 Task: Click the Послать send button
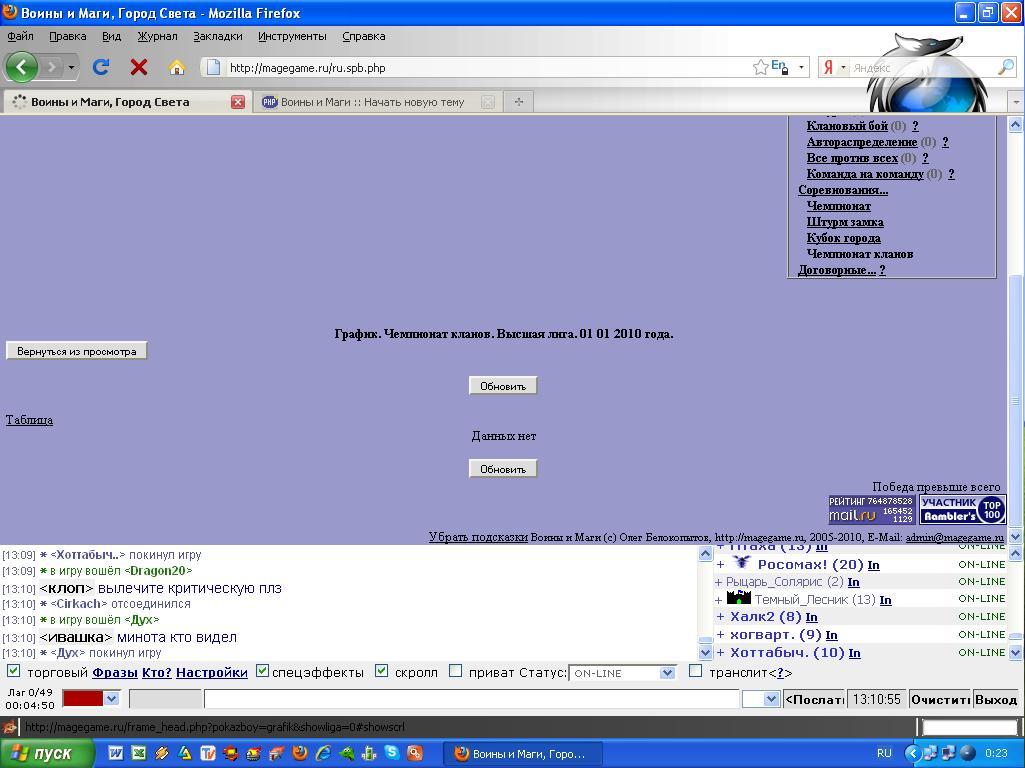(815, 699)
